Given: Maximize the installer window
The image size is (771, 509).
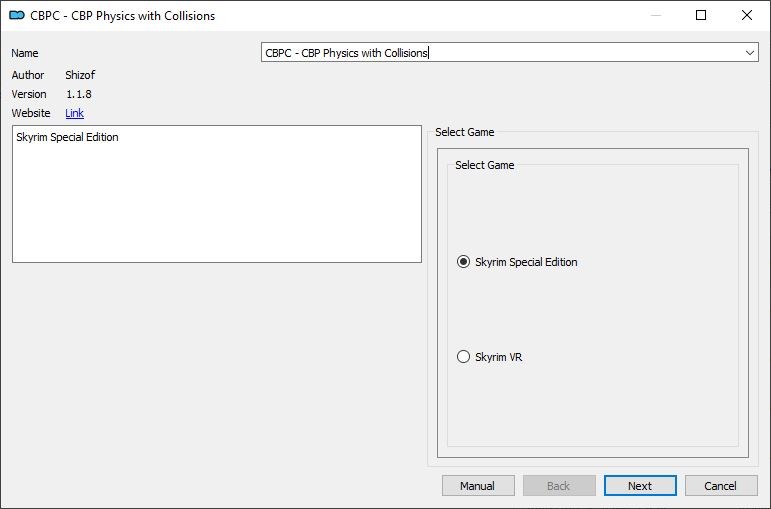Looking at the screenshot, I should (x=701, y=16).
